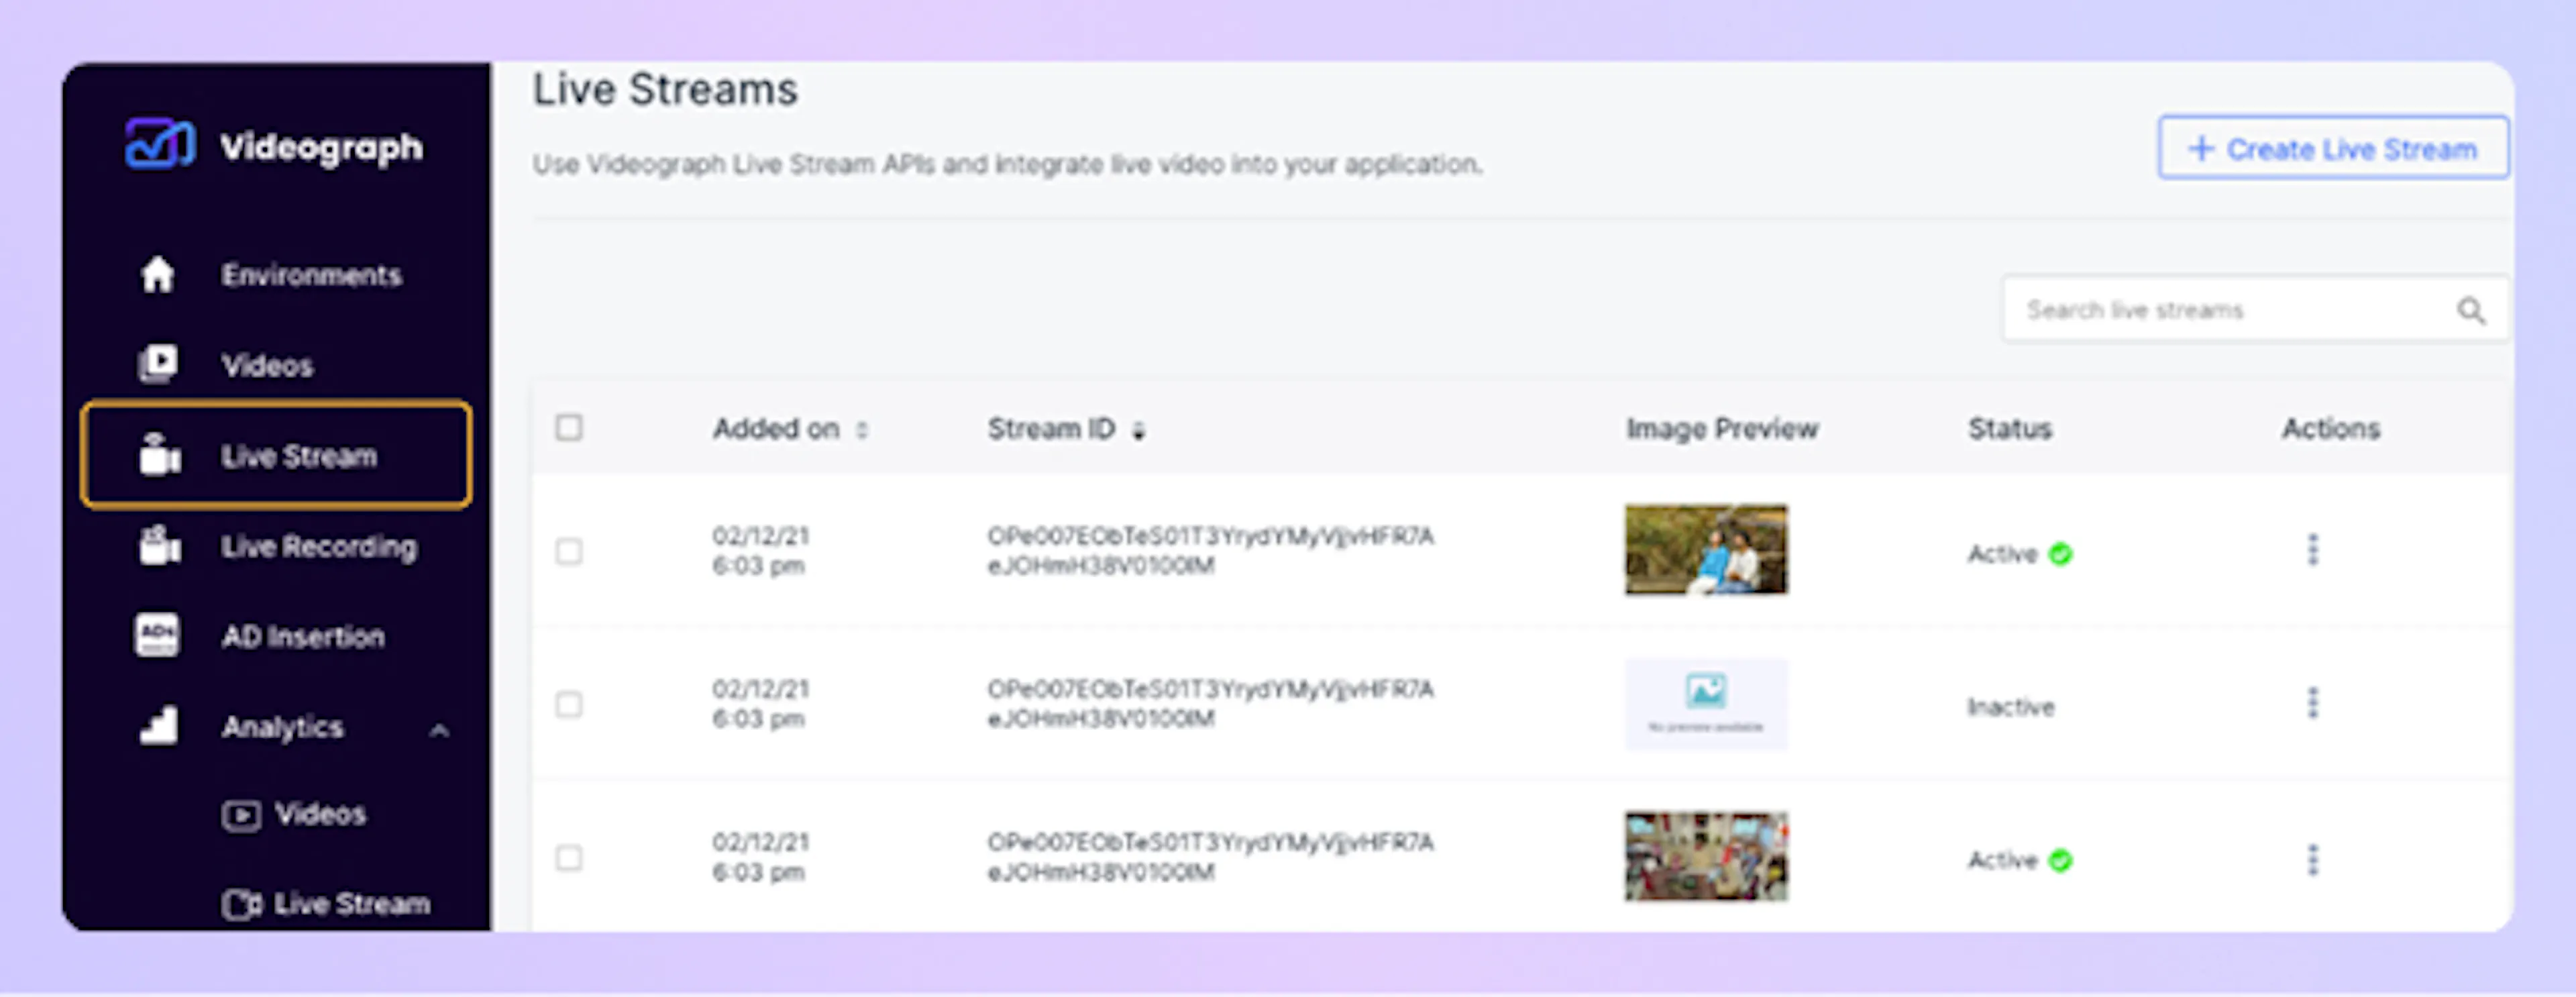Collapse the Analytics section chevron
Screen dimensions: 2576x997
(x=439, y=731)
